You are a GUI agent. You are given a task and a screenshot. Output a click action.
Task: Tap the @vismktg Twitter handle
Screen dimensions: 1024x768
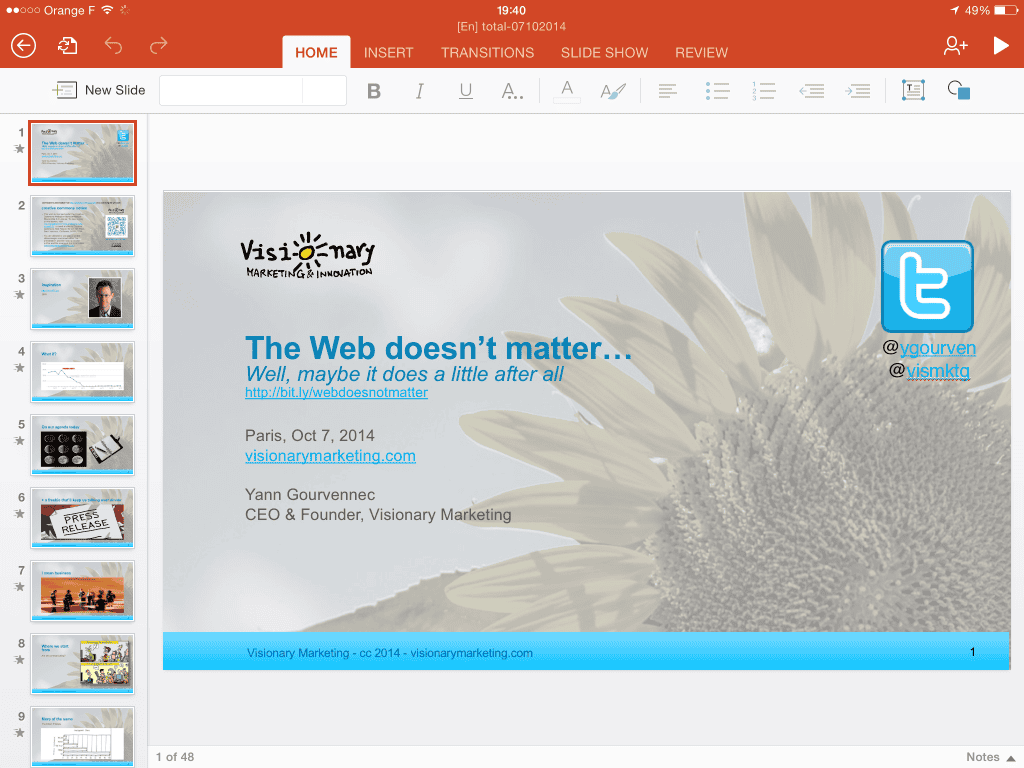coord(929,371)
